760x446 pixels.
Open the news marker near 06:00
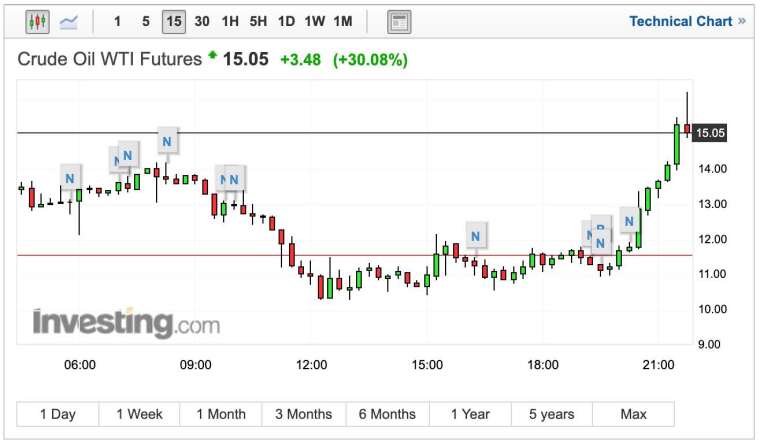coord(70,178)
